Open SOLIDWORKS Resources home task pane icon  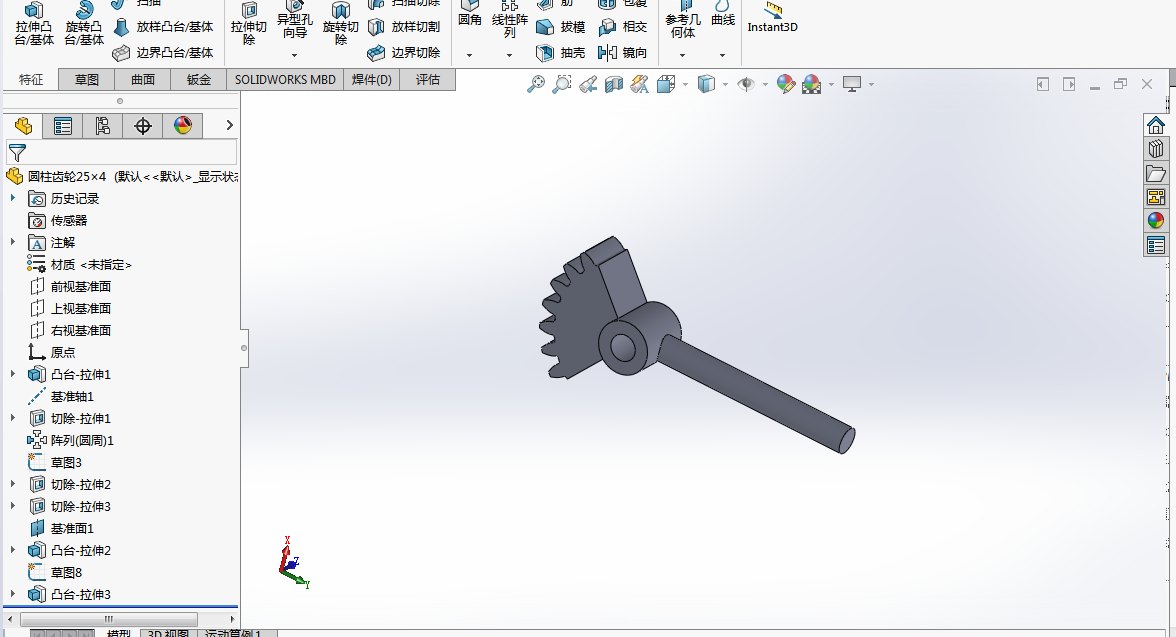pyautogui.click(x=1156, y=125)
